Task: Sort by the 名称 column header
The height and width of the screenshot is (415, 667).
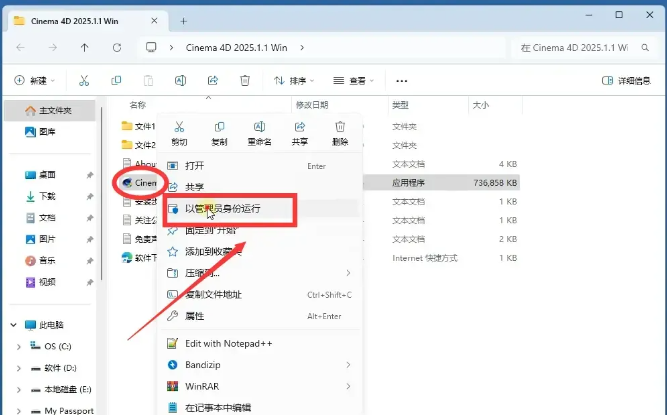Action: point(137,105)
